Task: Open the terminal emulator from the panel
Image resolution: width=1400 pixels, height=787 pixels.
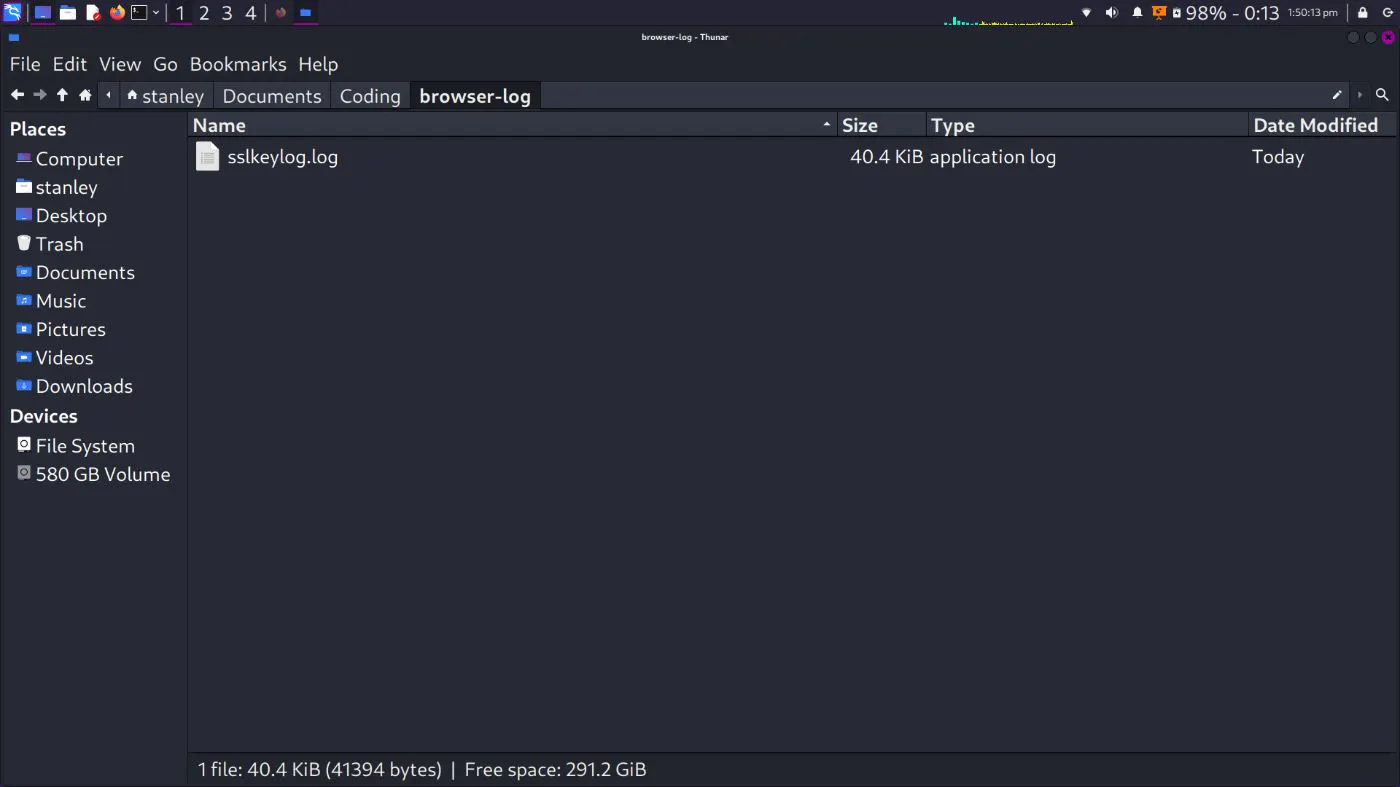Action: (138, 12)
